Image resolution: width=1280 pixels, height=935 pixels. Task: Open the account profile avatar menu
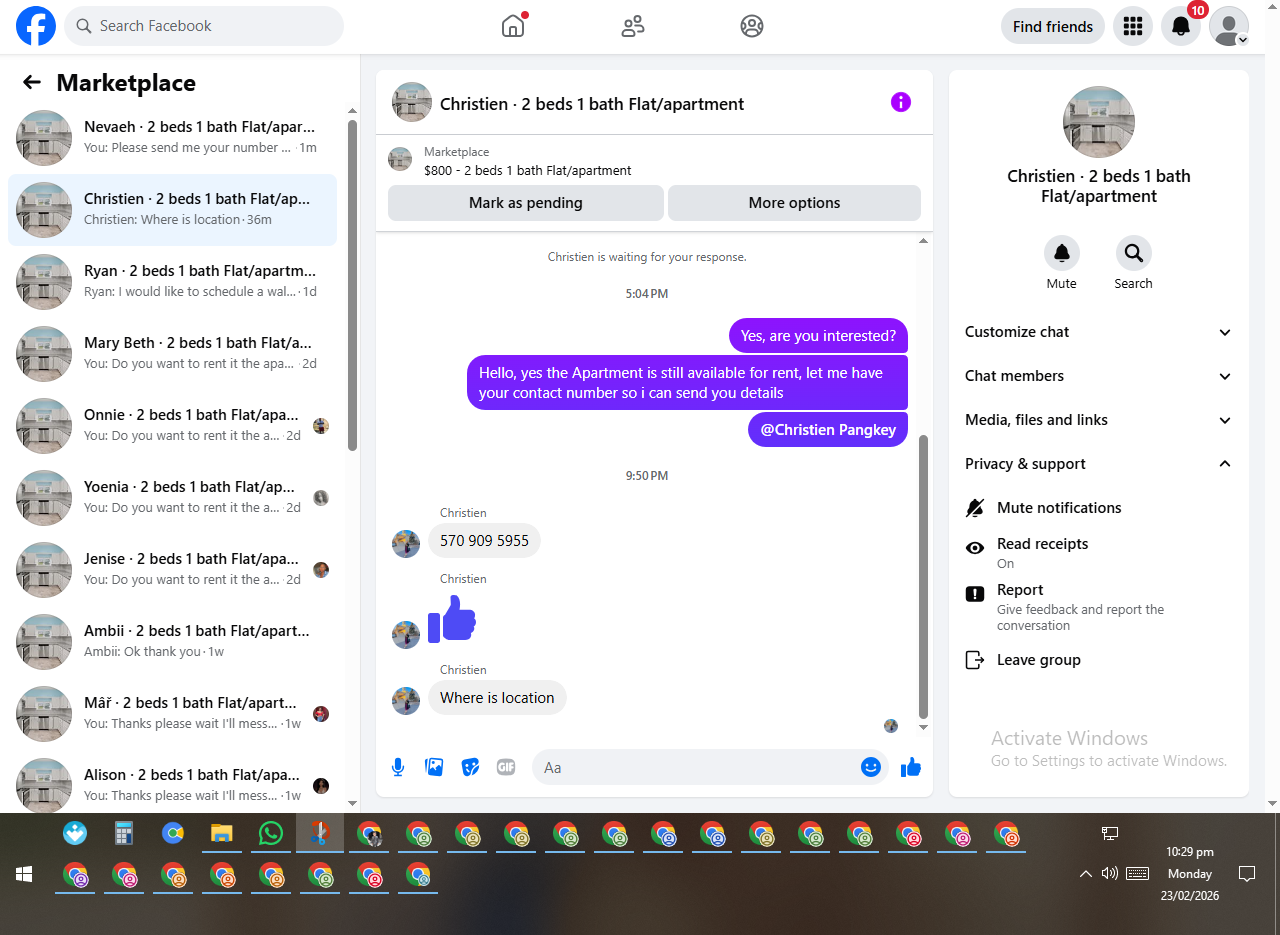[x=1229, y=27]
